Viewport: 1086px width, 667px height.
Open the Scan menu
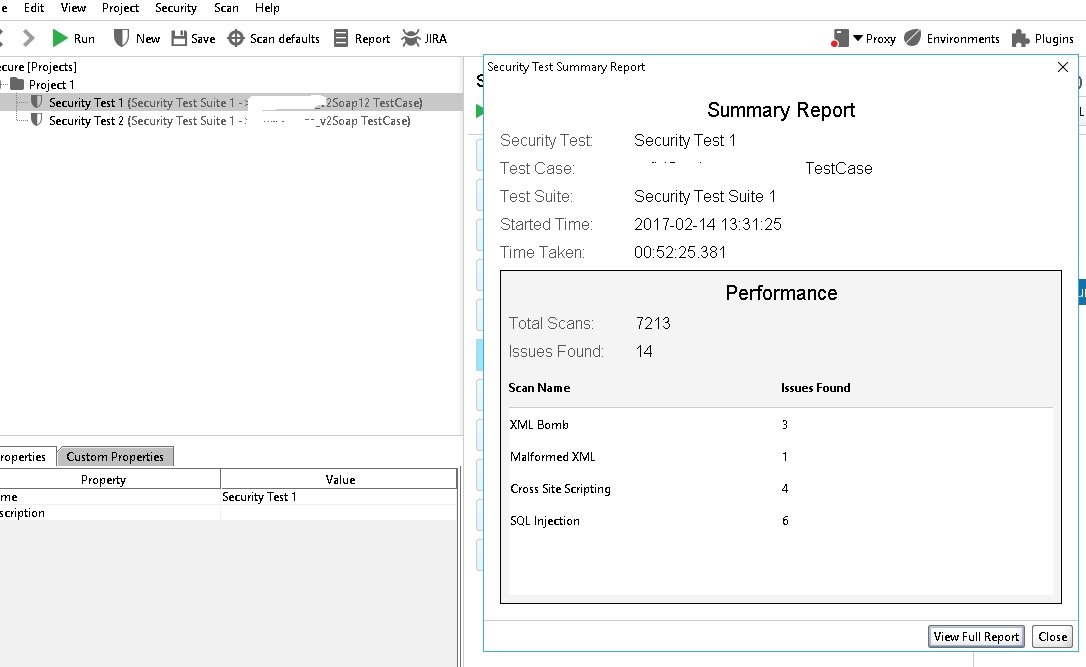click(x=226, y=8)
